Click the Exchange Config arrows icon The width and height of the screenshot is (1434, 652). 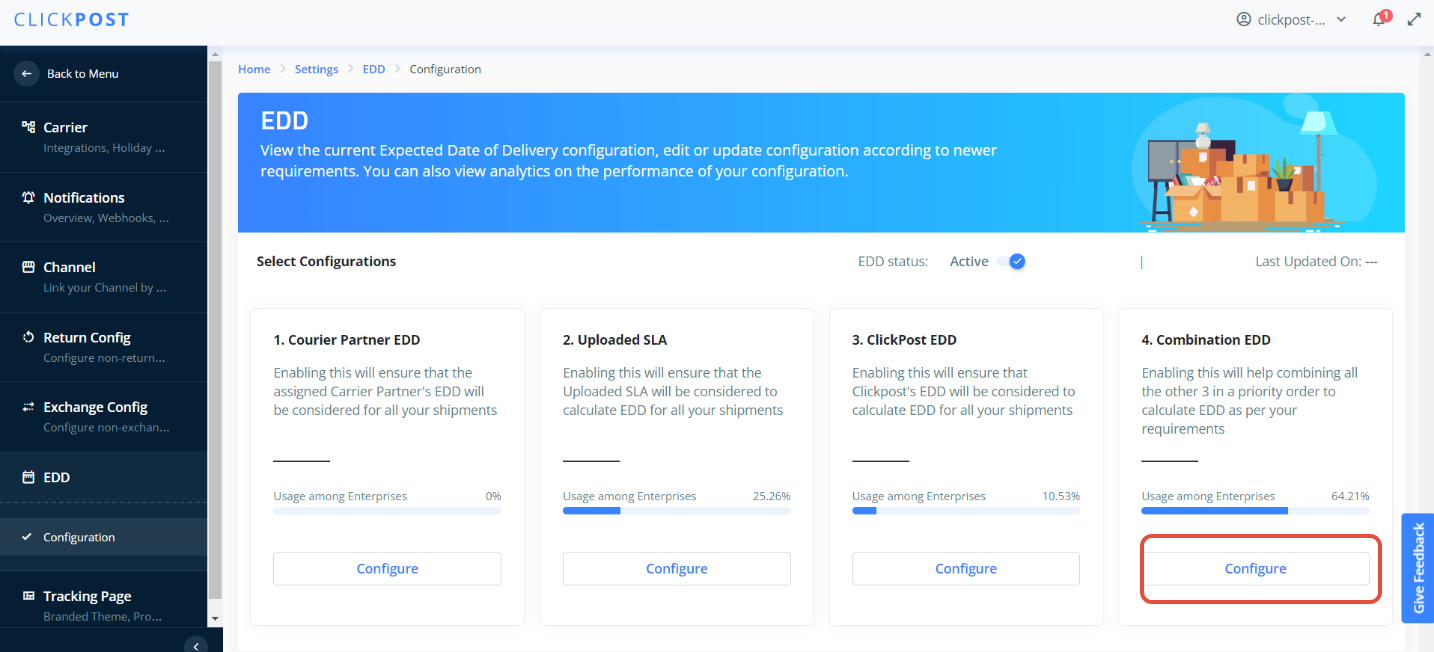29,407
